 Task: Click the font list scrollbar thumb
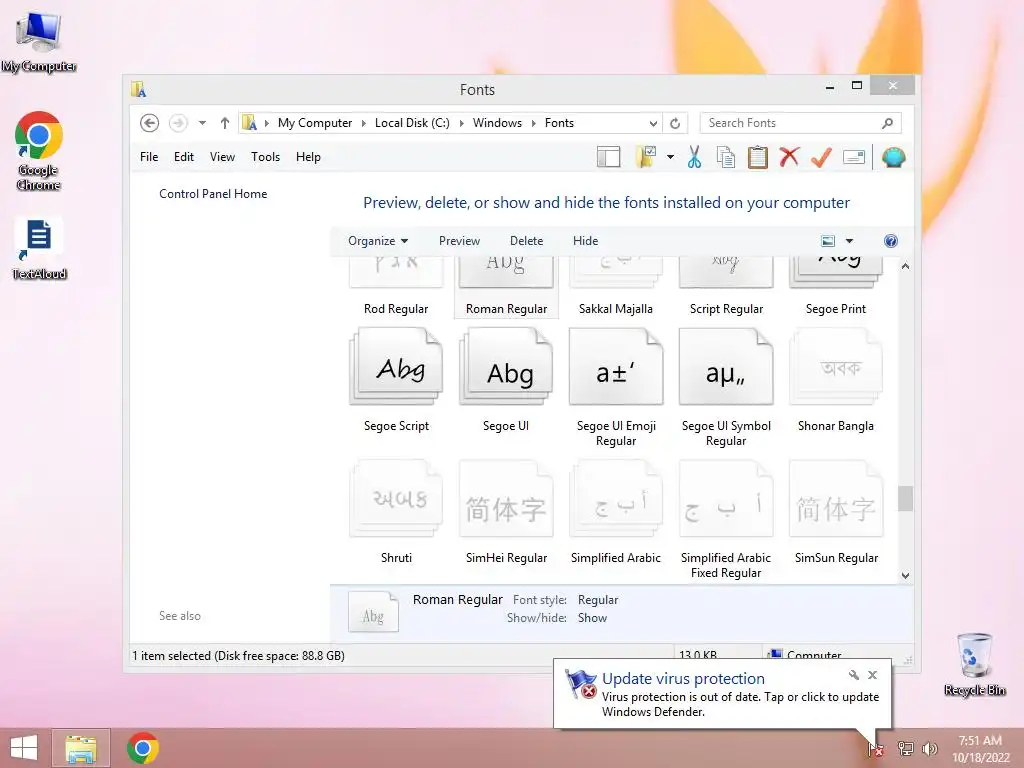(905, 499)
